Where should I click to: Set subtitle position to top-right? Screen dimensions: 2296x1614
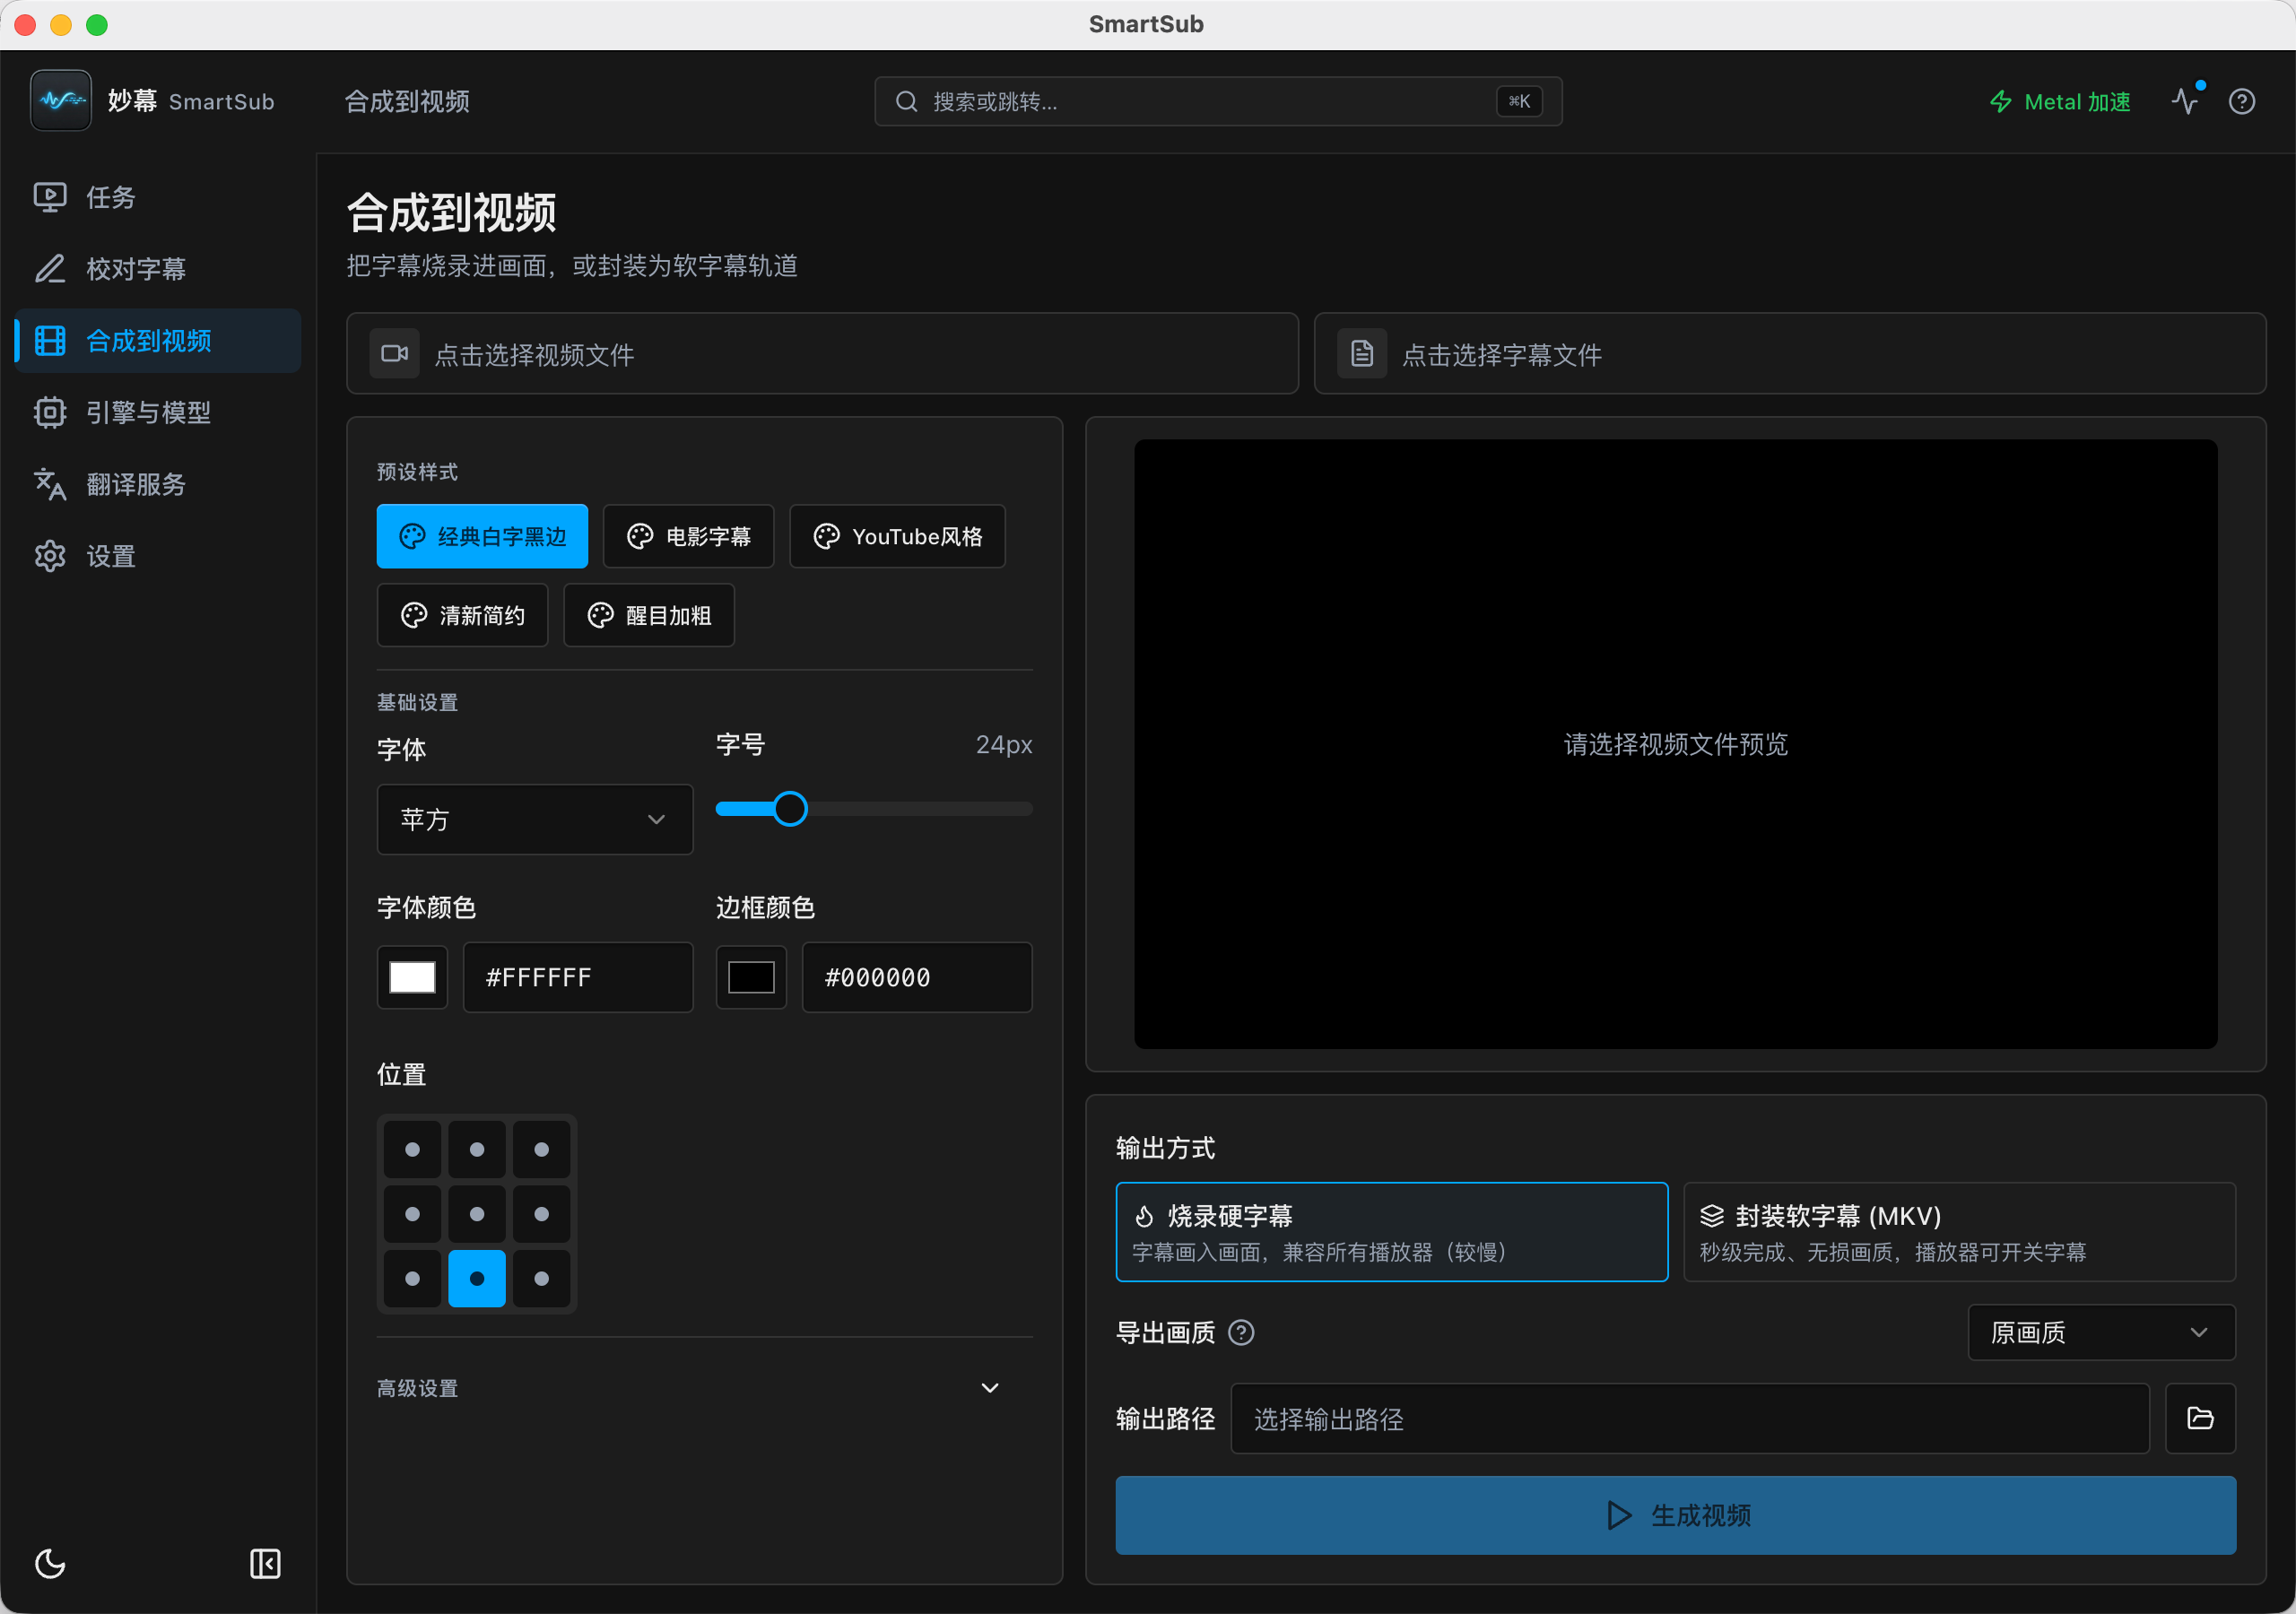click(x=541, y=1150)
